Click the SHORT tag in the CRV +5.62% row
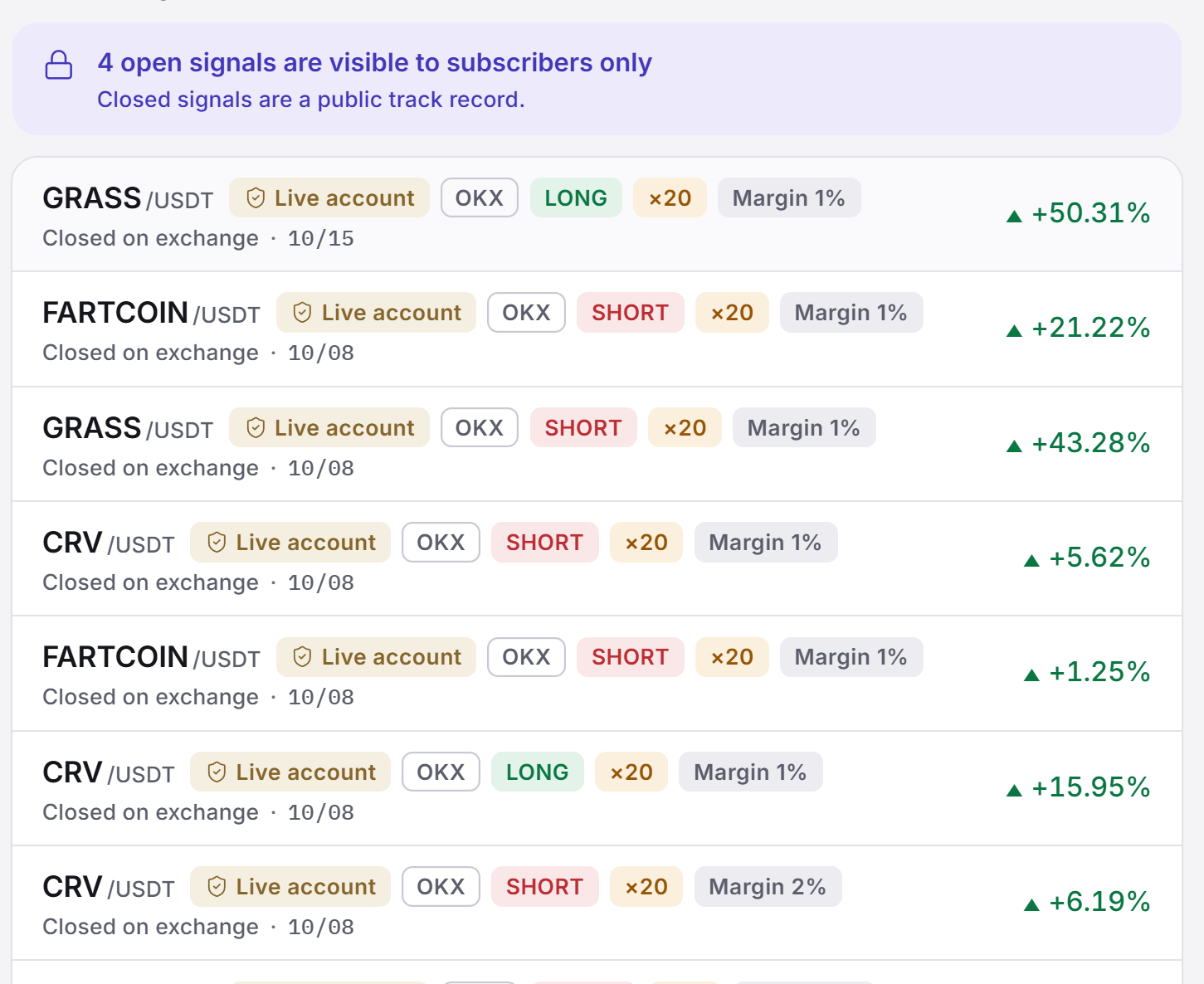 pos(545,543)
